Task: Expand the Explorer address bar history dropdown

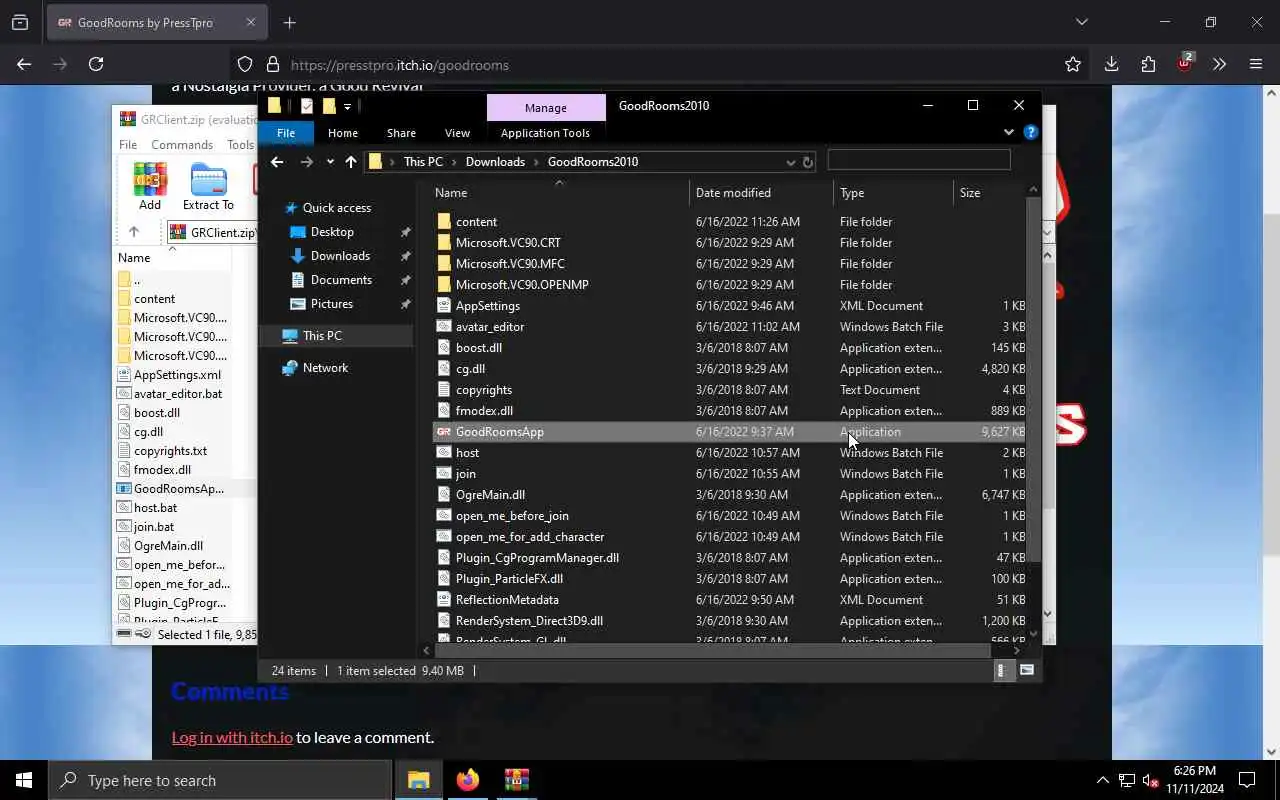Action: tap(790, 162)
